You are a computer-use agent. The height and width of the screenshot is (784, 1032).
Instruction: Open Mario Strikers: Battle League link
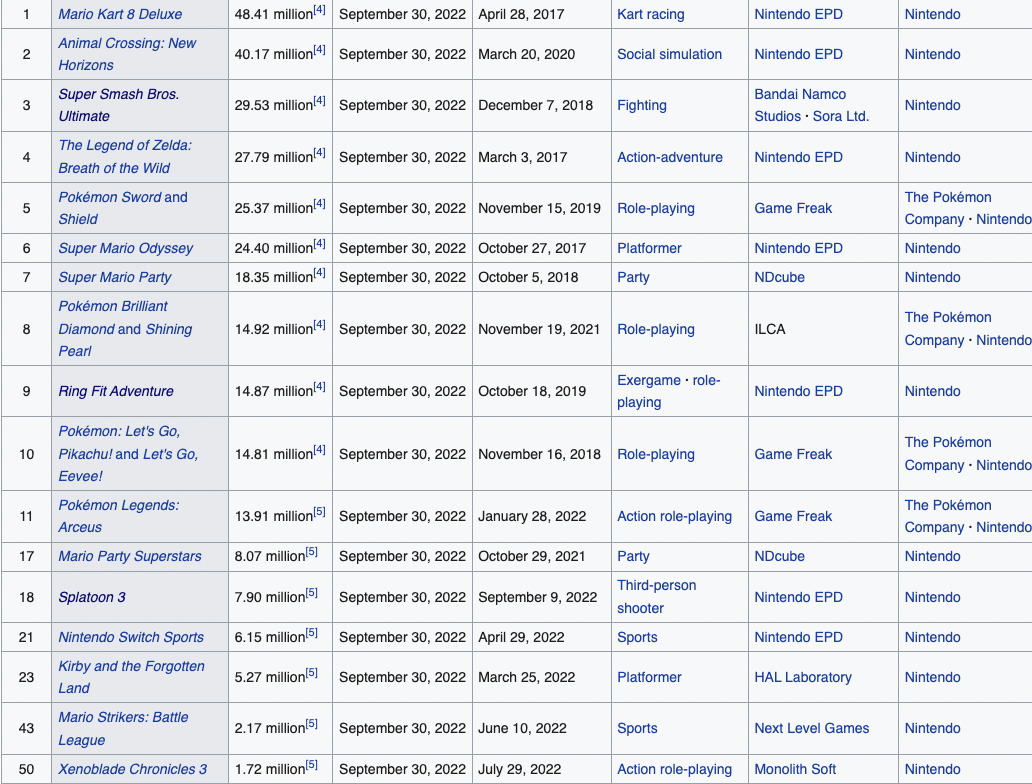pos(123,728)
